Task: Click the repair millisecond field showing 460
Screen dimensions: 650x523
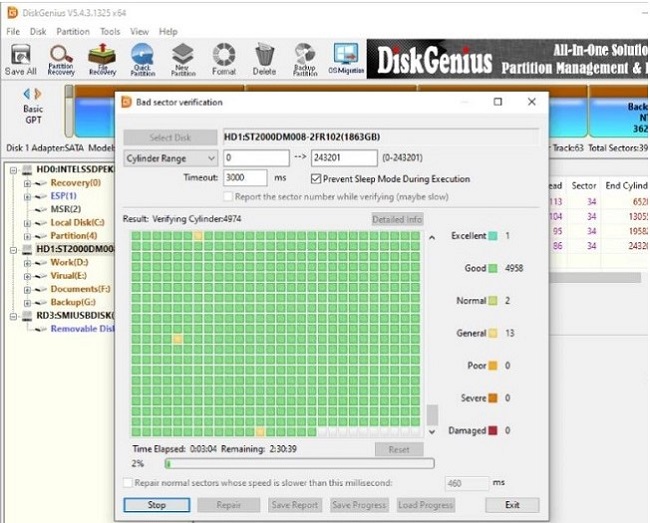Action: click(x=467, y=483)
